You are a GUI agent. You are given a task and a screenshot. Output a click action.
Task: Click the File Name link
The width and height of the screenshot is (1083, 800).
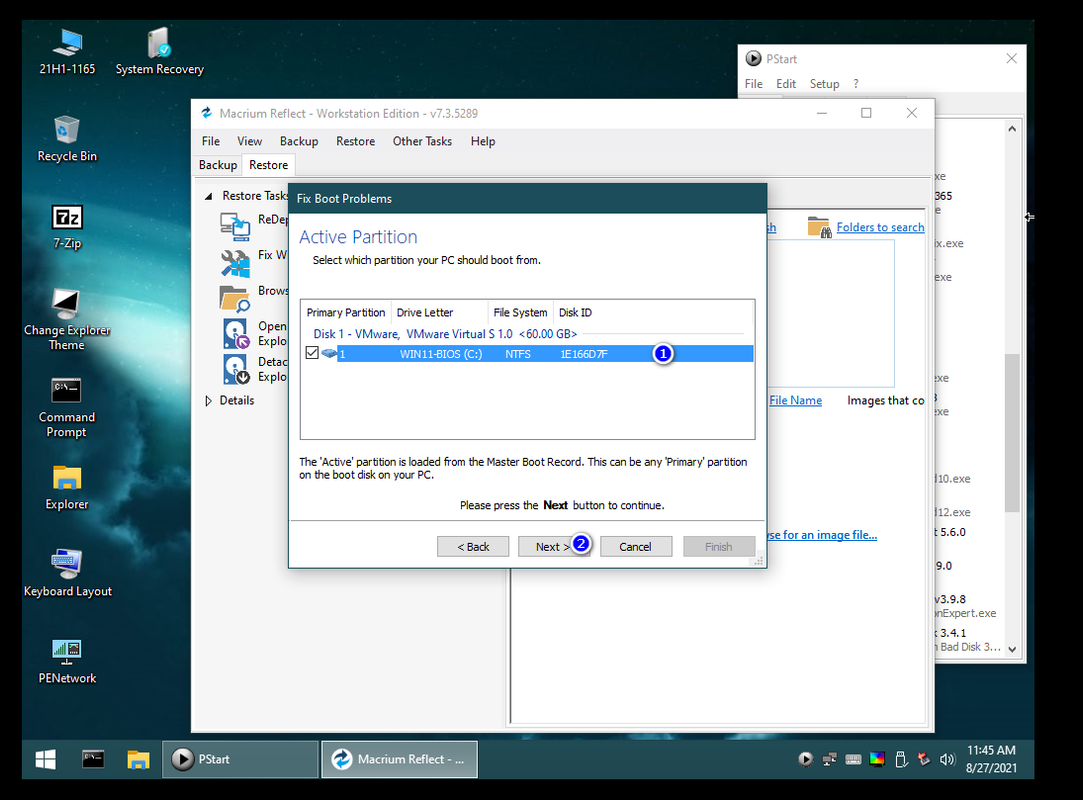pyautogui.click(x=795, y=401)
